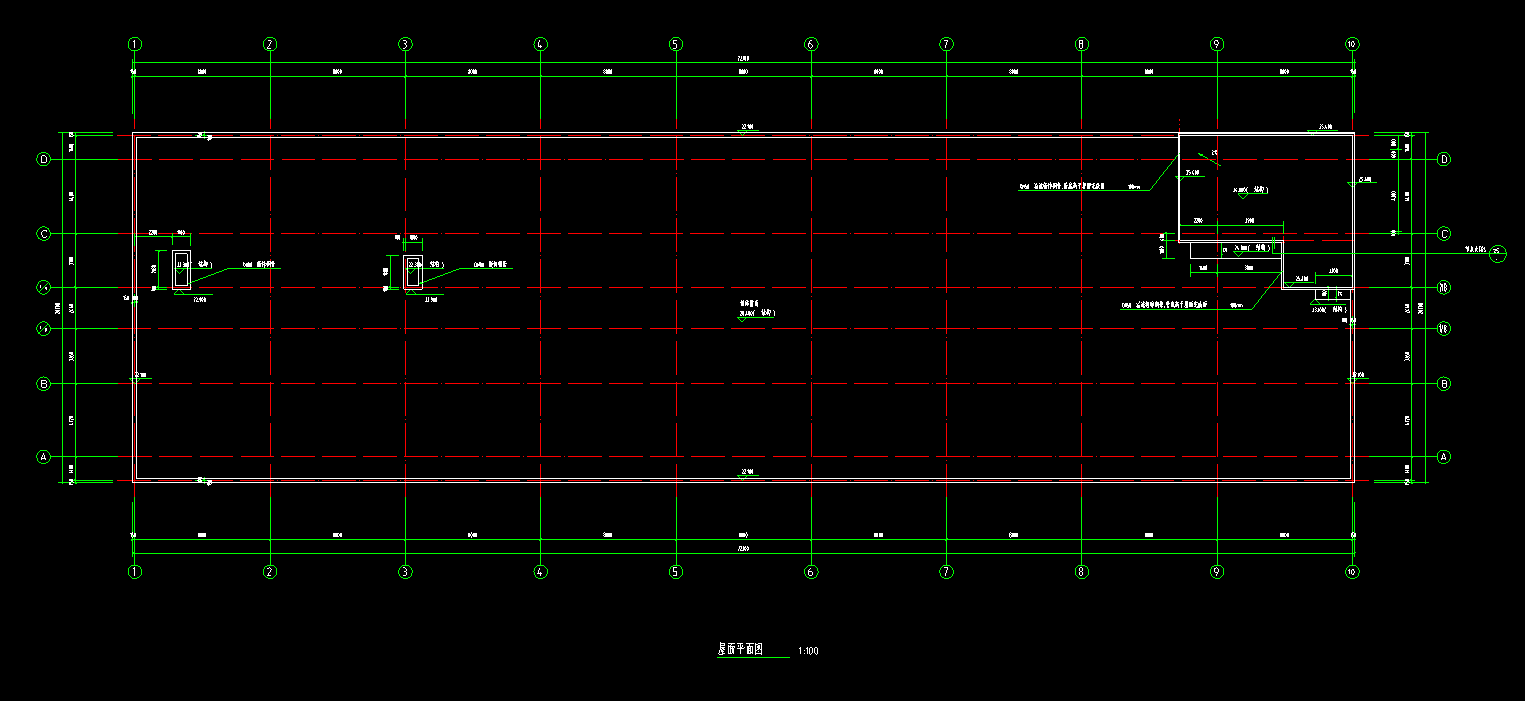This screenshot has height=701, width=1525.
Task: Select axis bubble B on the left side
Action: pos(43,384)
